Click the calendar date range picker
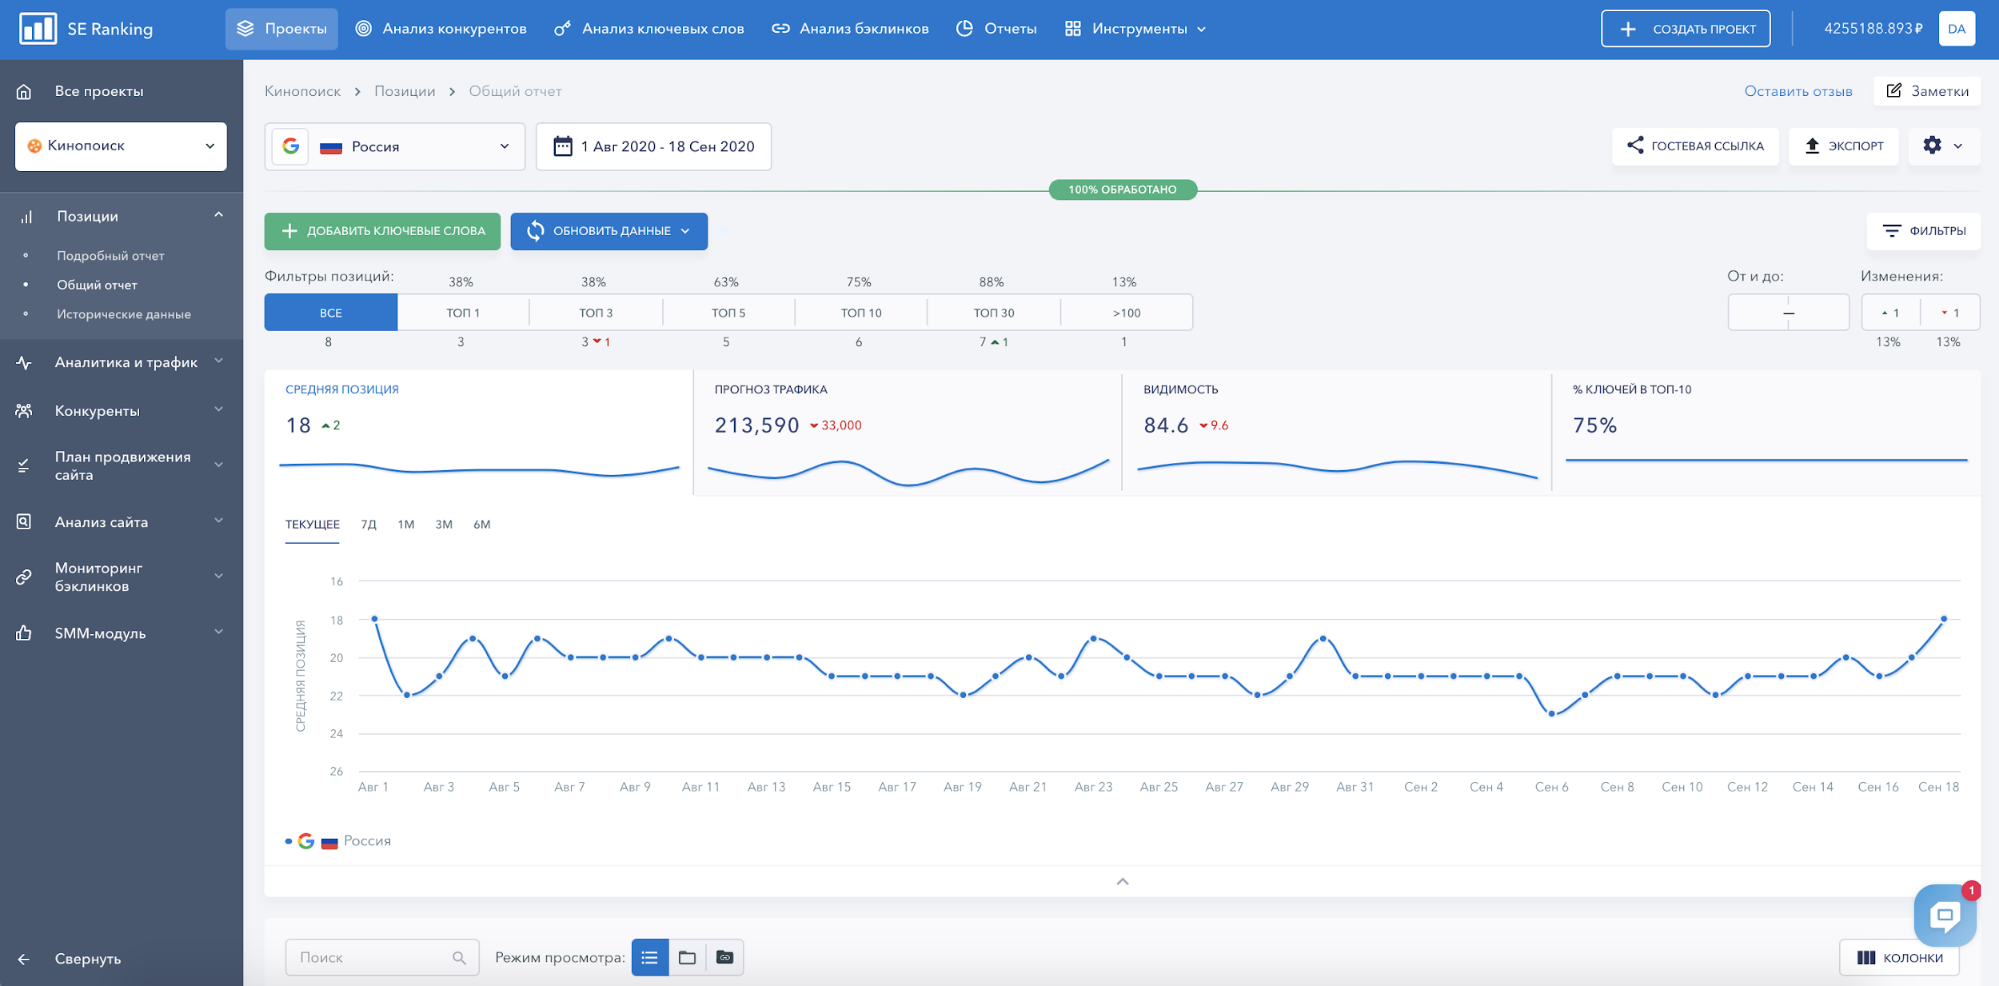The height and width of the screenshot is (986, 1999). [654, 147]
